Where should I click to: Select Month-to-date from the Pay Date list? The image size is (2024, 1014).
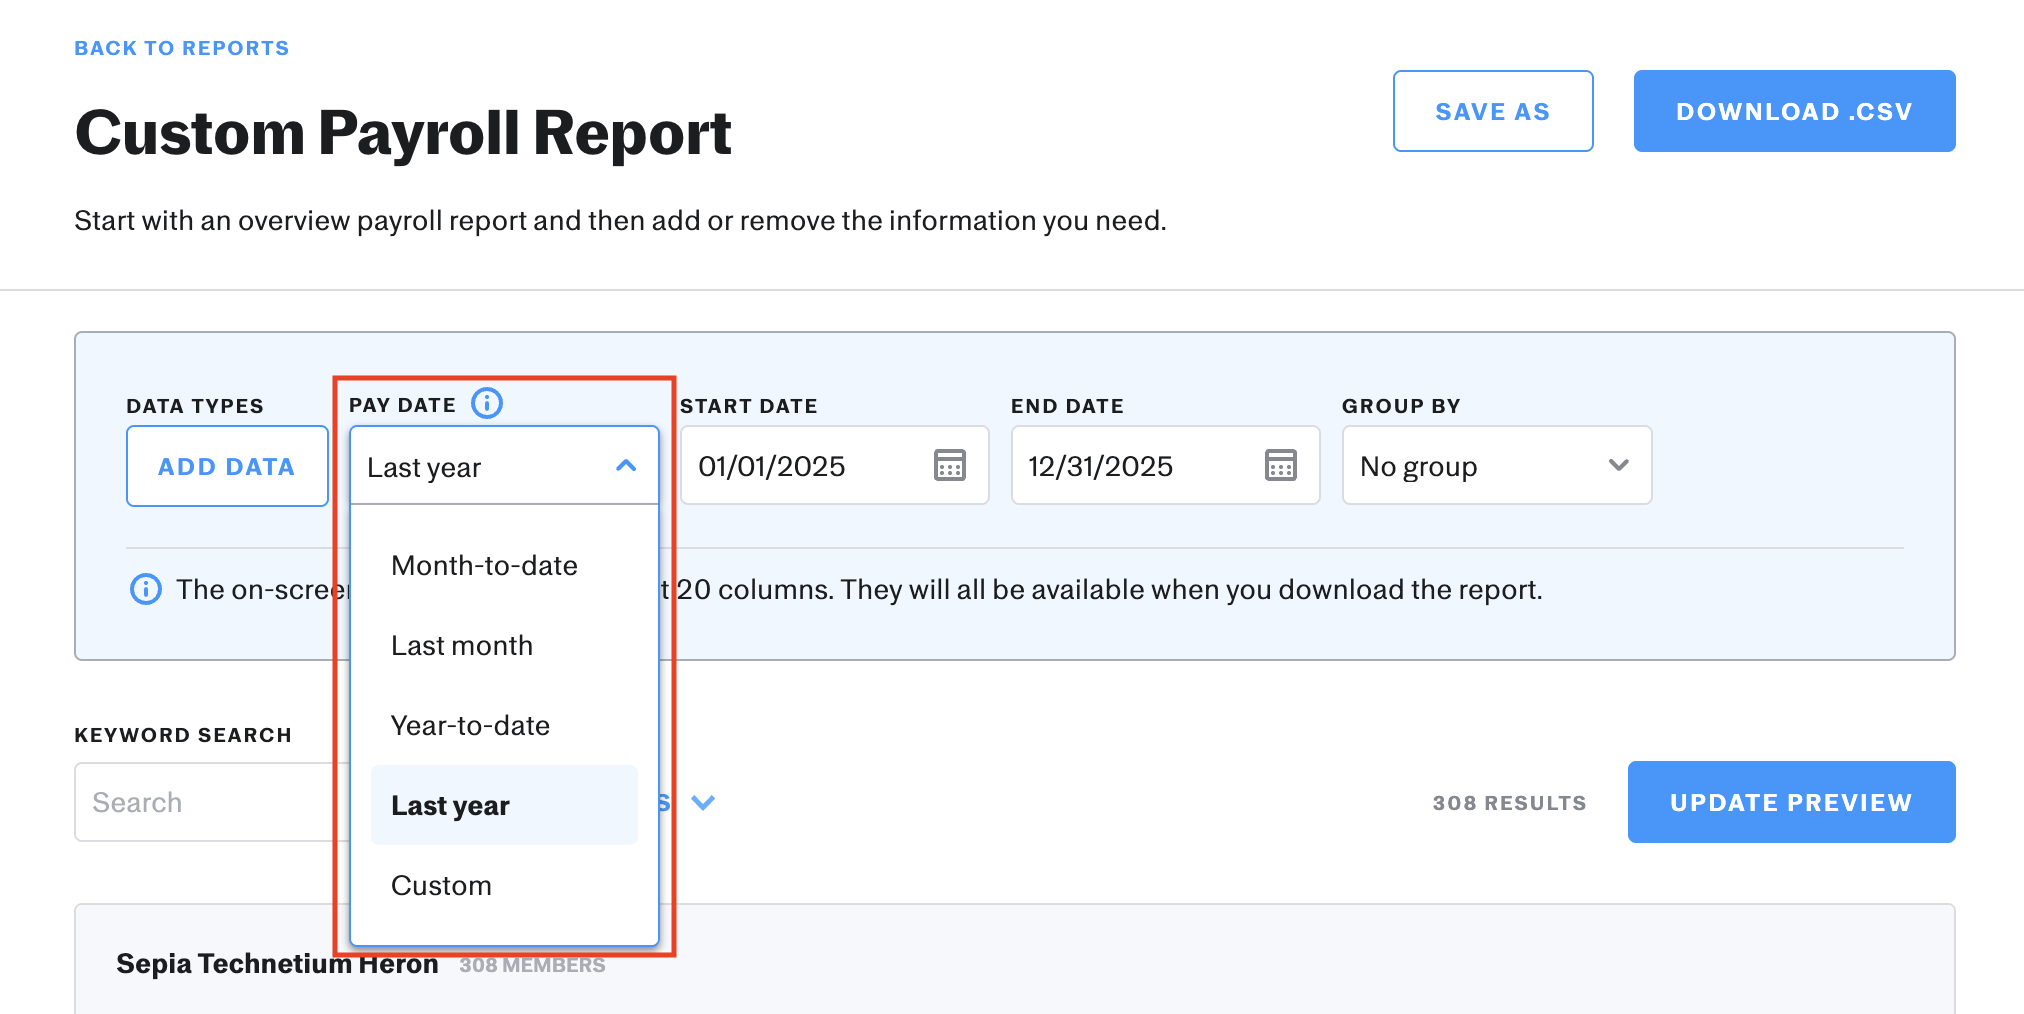click(x=484, y=566)
